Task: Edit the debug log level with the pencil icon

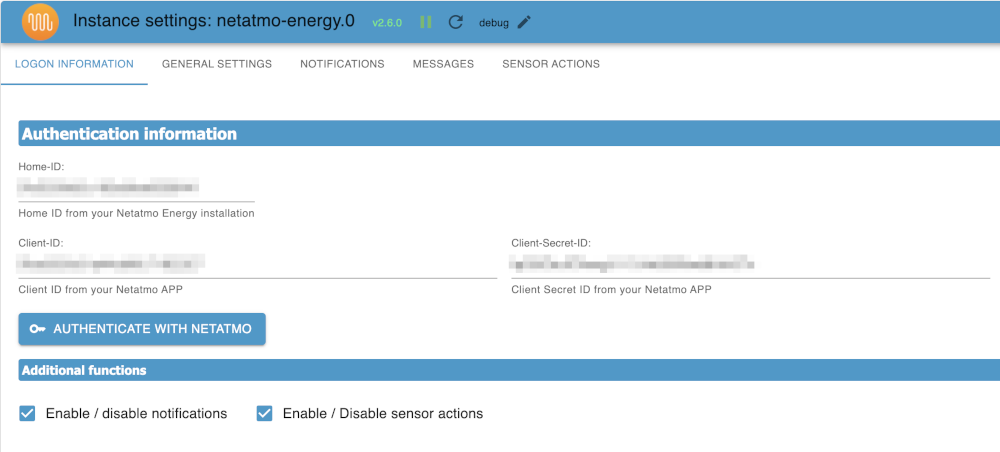Action: tap(524, 22)
